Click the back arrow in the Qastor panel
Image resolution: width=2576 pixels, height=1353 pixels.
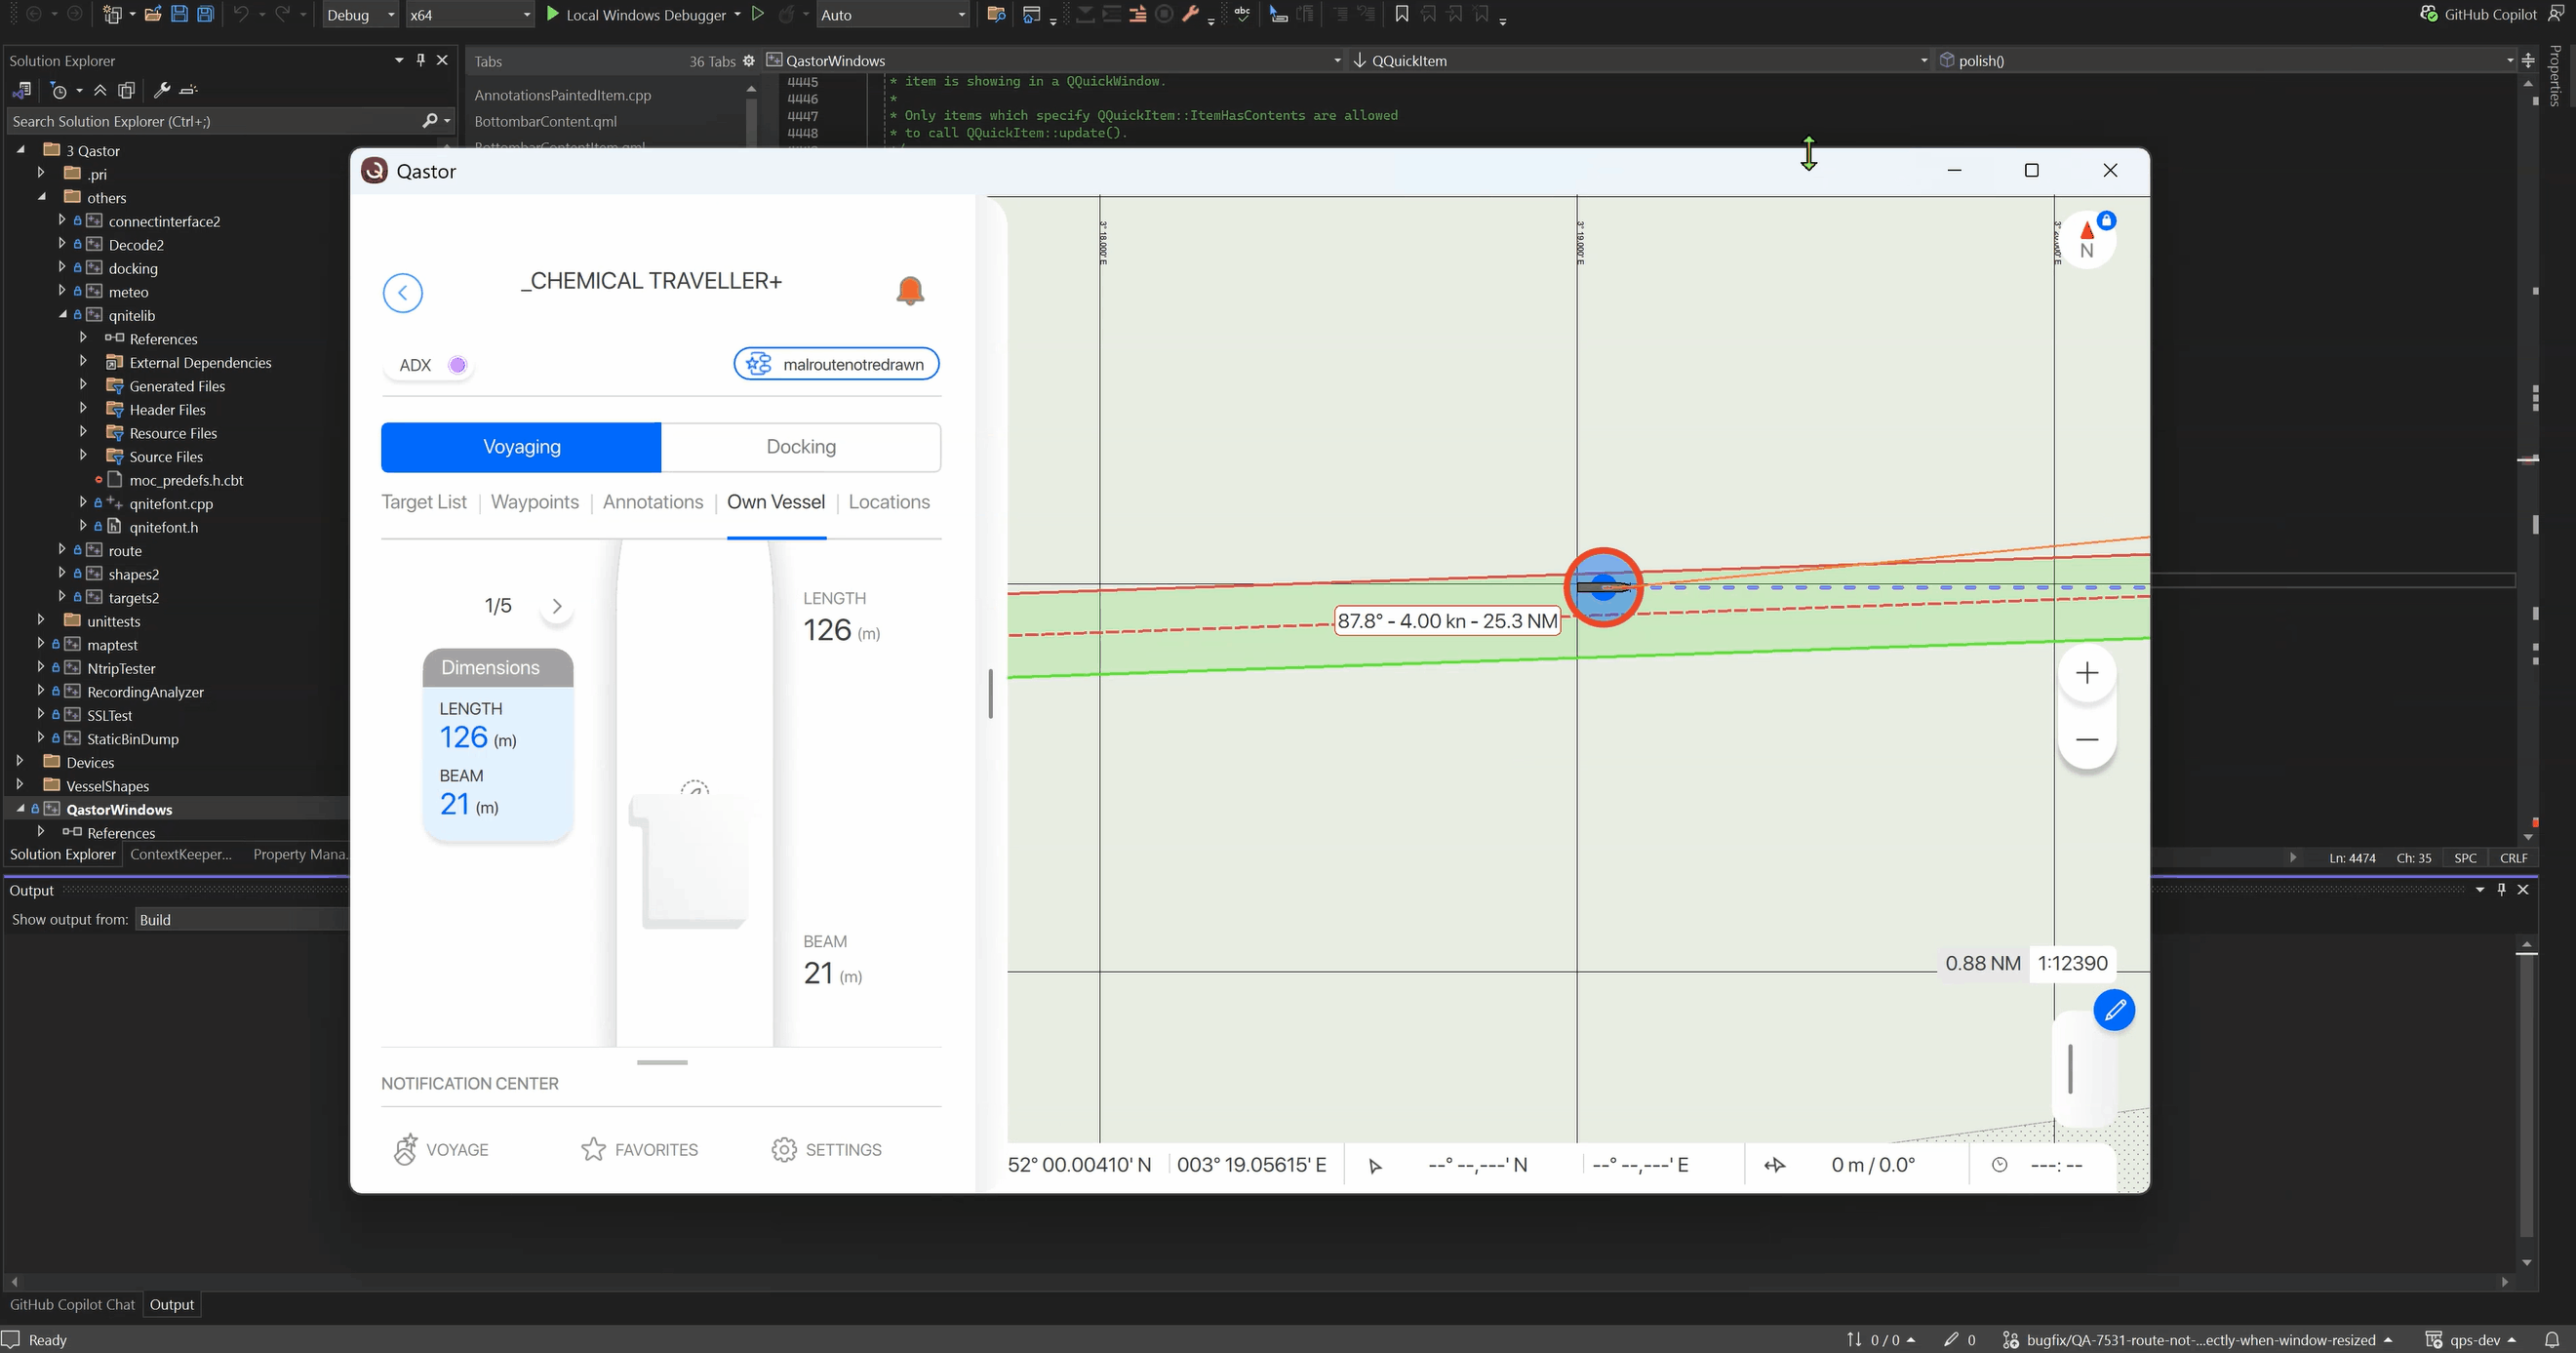point(402,292)
